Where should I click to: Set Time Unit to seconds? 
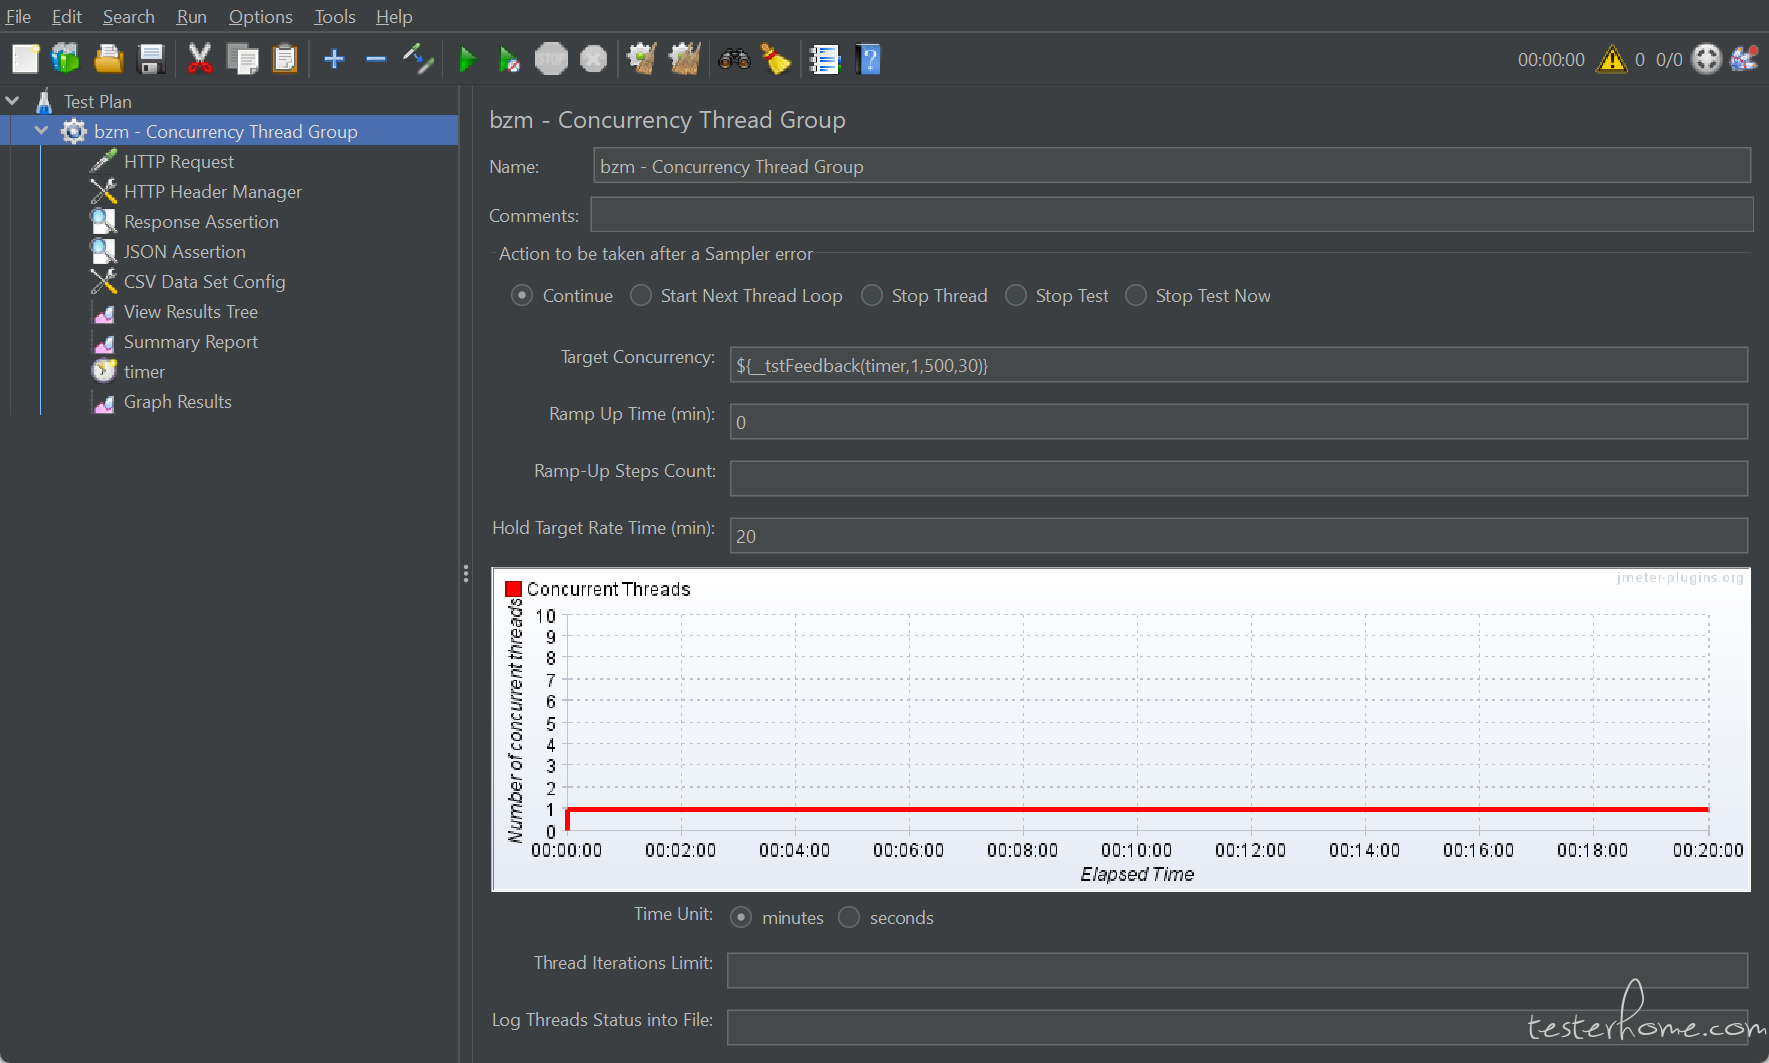[x=849, y=918]
